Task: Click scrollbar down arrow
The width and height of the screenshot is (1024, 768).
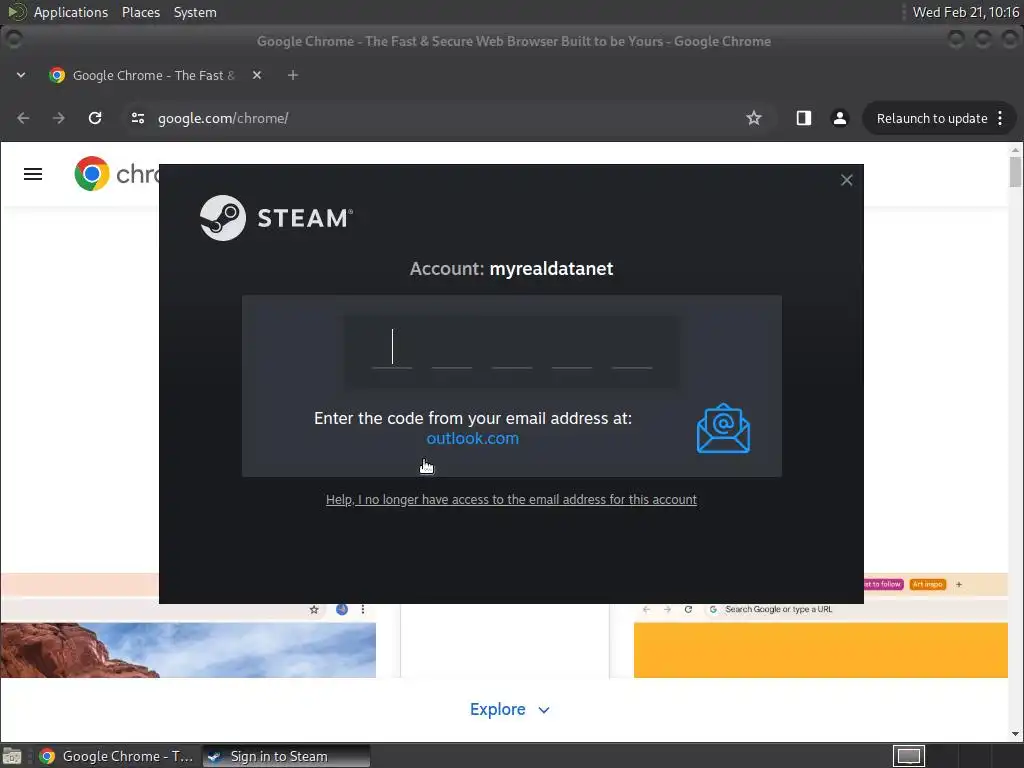Action: 1015,734
